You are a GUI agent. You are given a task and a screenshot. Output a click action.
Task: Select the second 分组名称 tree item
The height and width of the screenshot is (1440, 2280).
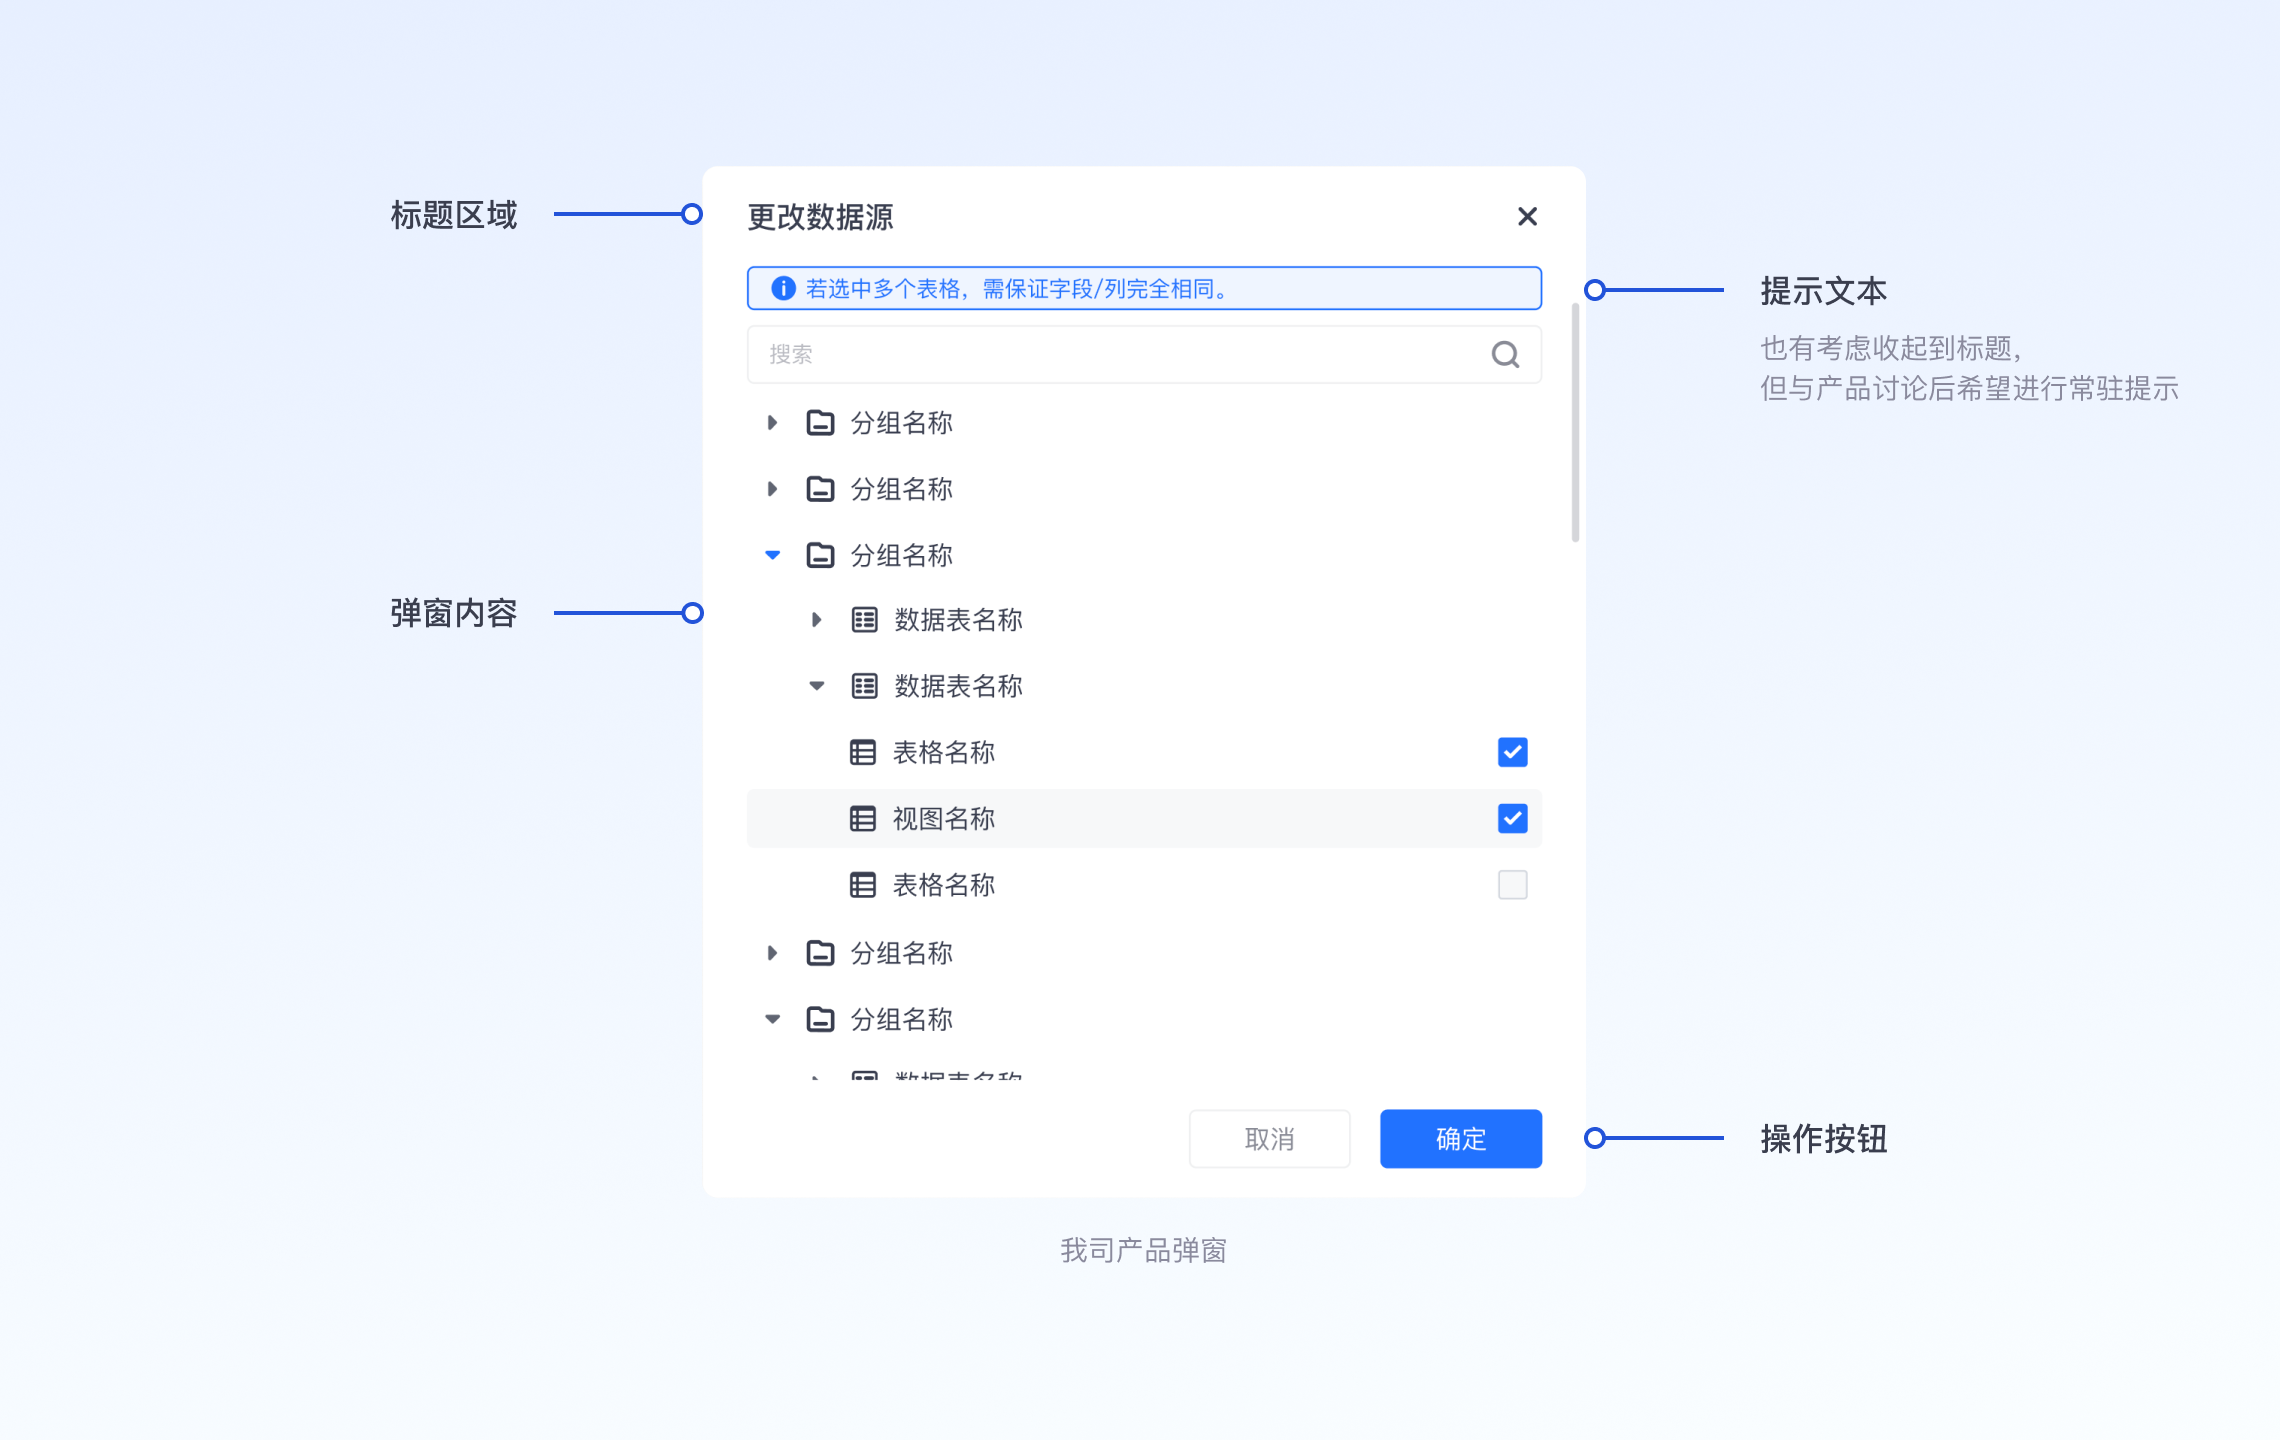point(901,489)
